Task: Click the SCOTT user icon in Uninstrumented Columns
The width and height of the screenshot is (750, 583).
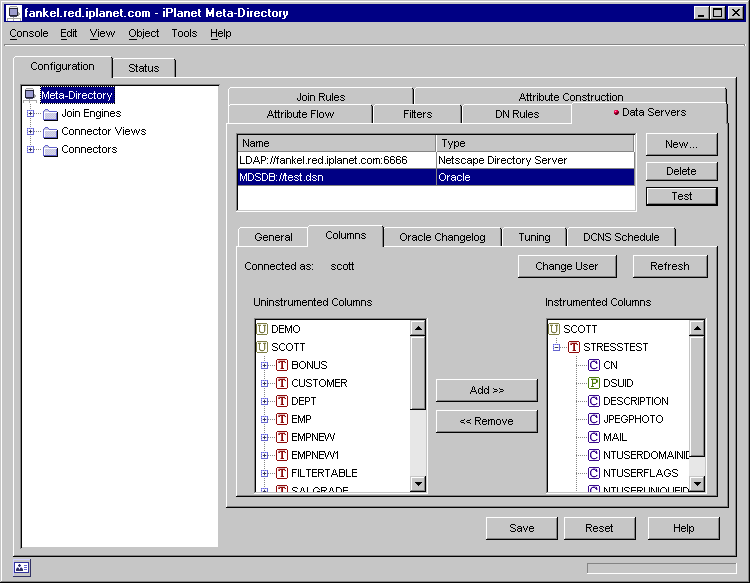Action: point(262,347)
